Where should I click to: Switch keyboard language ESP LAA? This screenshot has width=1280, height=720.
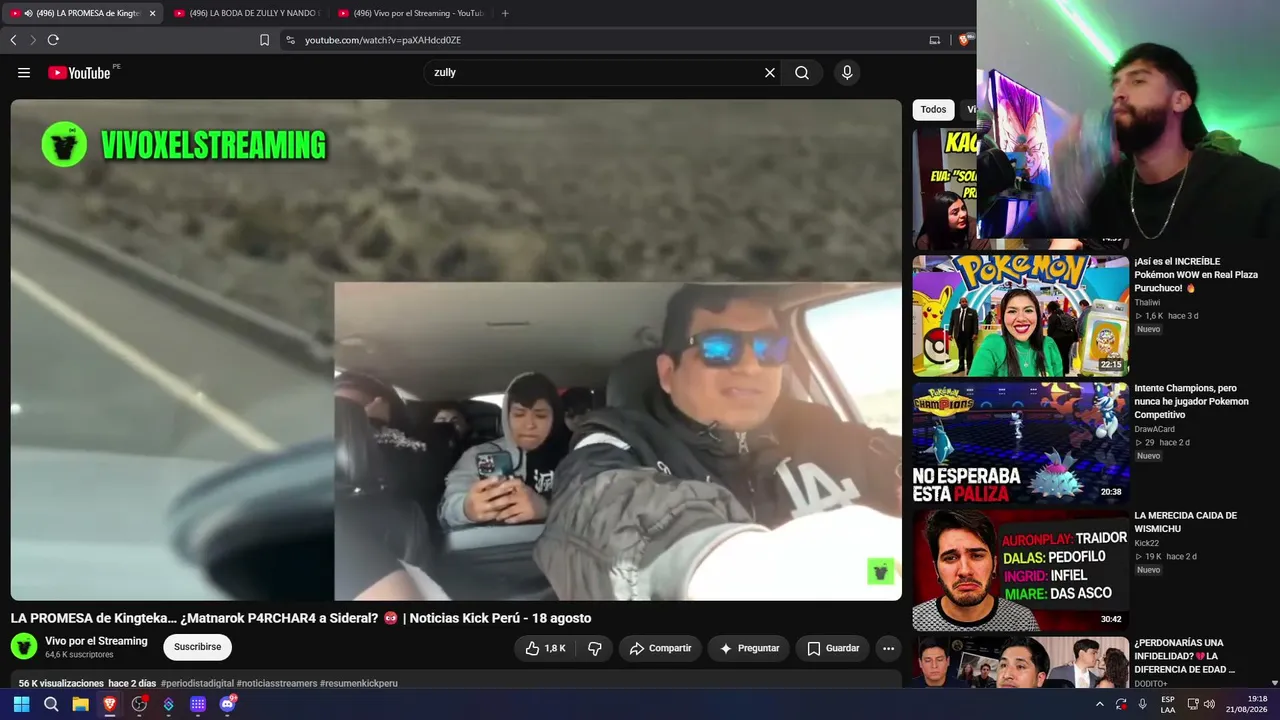[1168, 704]
